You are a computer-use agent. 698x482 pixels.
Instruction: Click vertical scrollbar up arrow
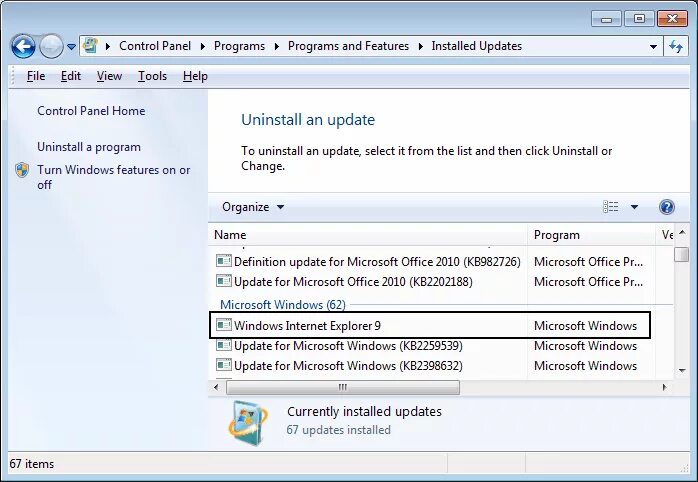point(682,233)
